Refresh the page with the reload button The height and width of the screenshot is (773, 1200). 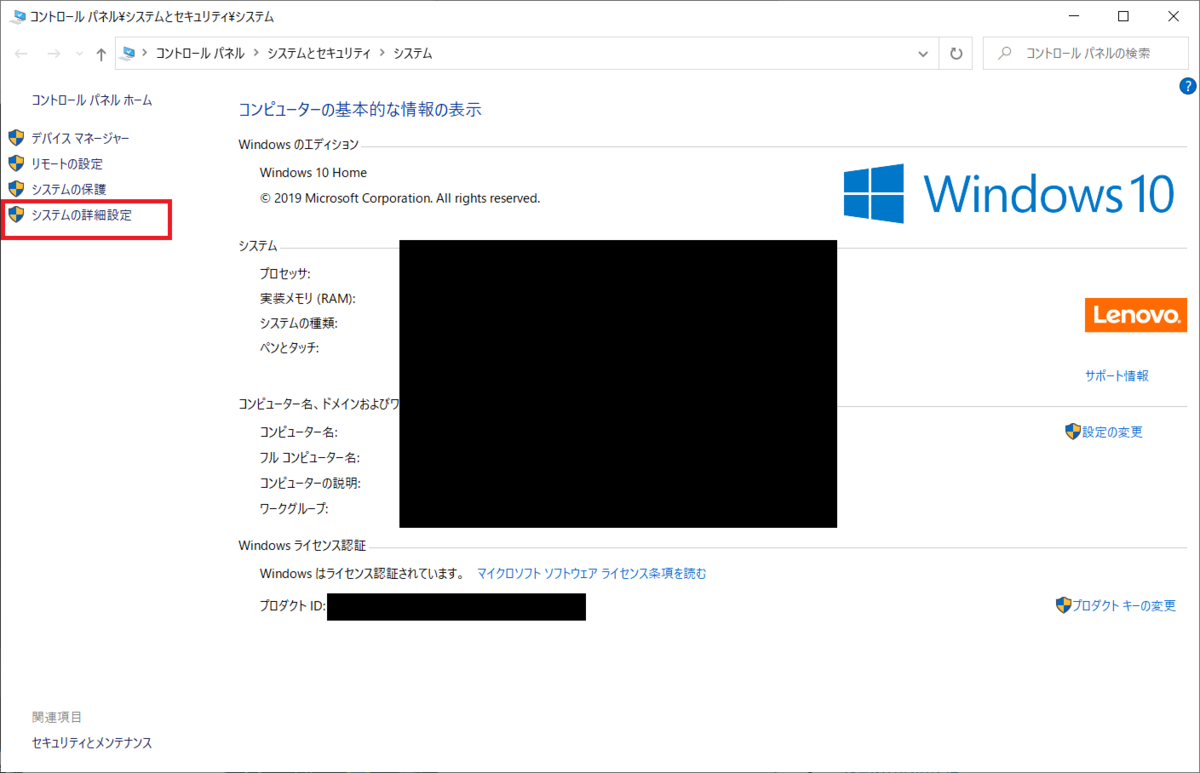click(x=957, y=53)
